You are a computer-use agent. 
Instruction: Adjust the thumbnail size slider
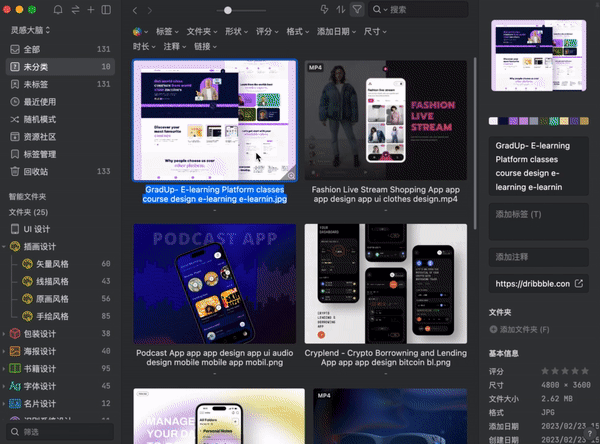tap(228, 10)
